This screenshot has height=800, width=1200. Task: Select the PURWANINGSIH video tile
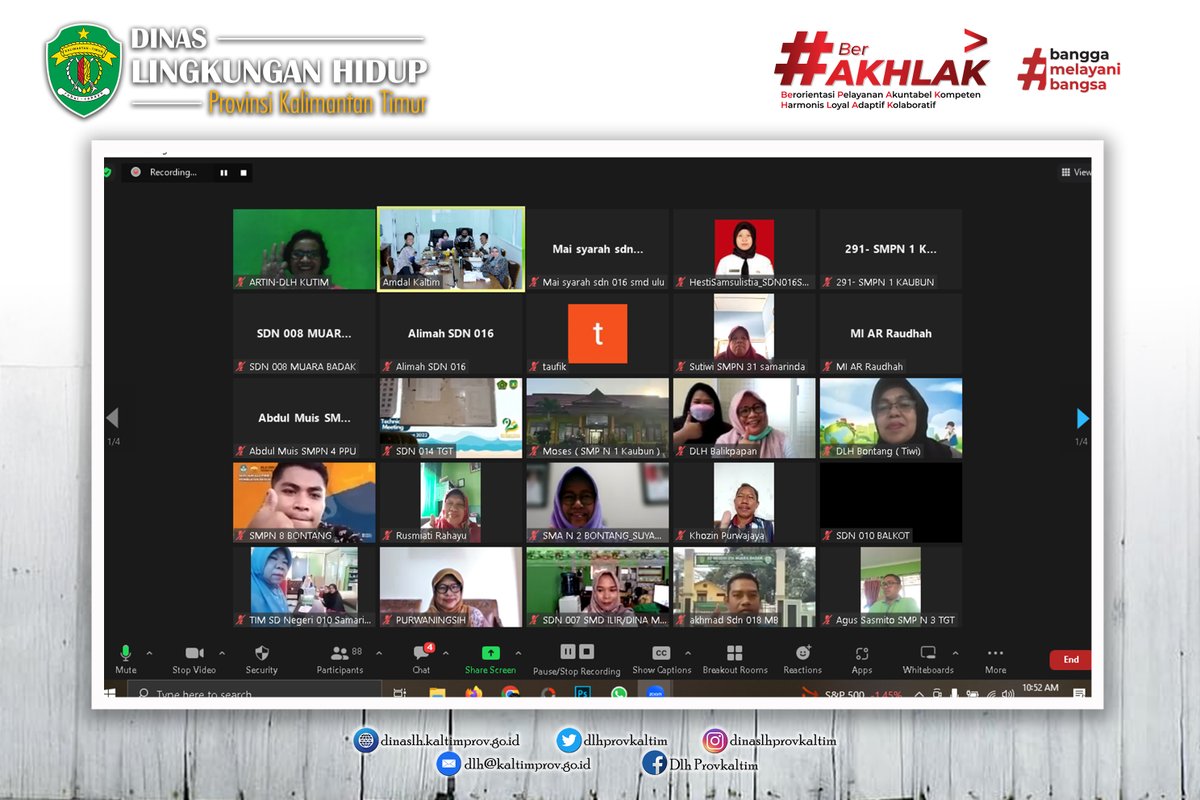pyautogui.click(x=451, y=587)
